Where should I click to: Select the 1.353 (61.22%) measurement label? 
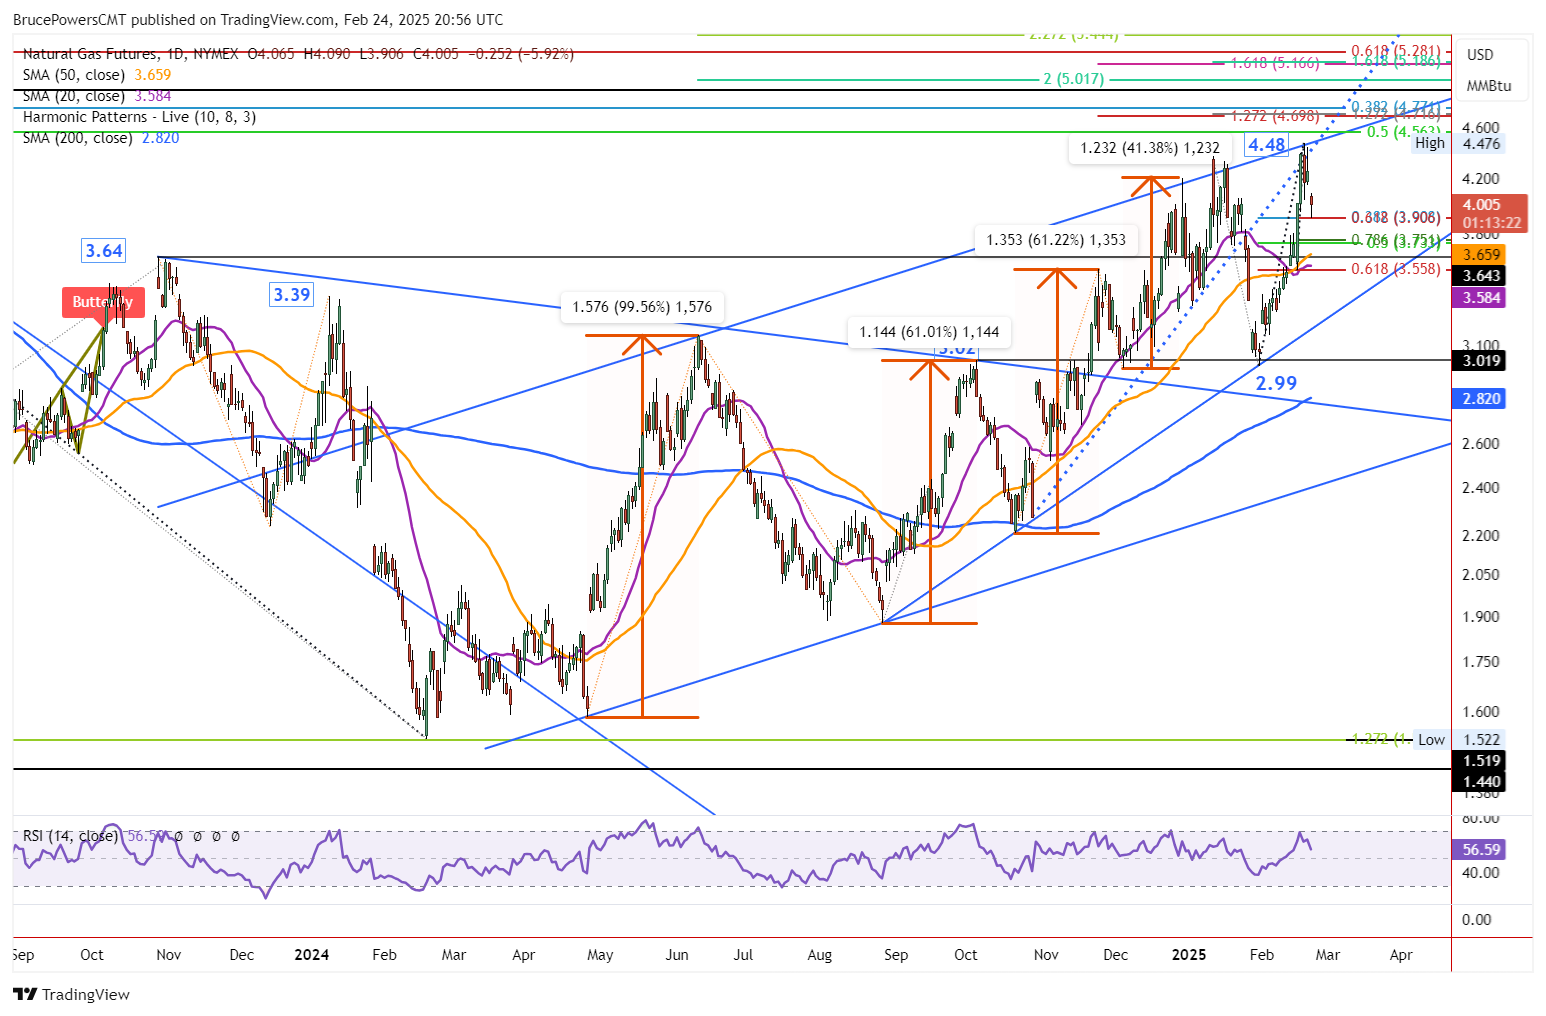(x=1056, y=240)
